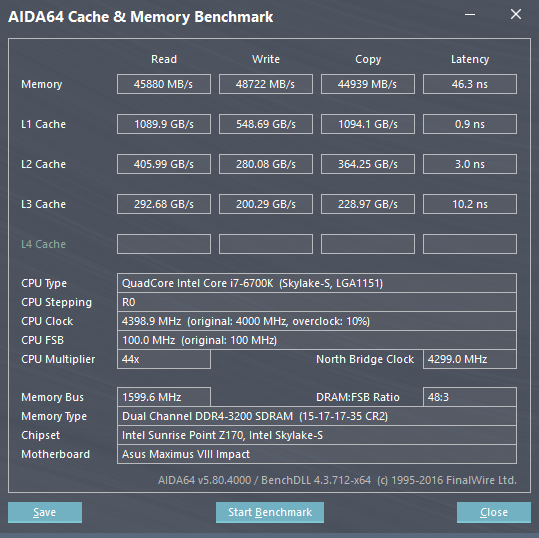The image size is (539, 538).
Task: Click the Memory Write 48722 MB/s value
Action: click(266, 84)
